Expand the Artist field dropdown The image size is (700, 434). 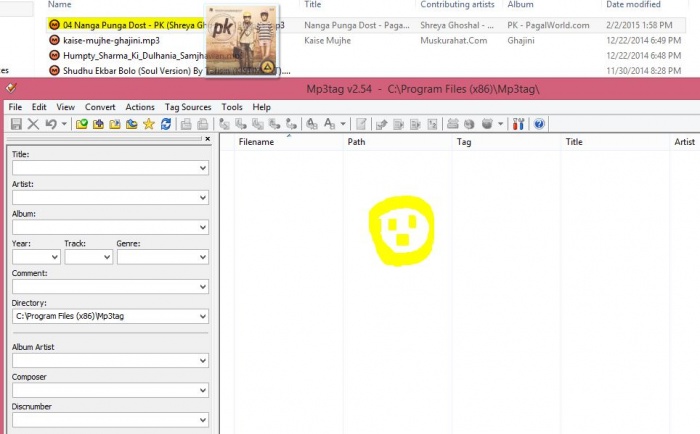pyautogui.click(x=202, y=198)
